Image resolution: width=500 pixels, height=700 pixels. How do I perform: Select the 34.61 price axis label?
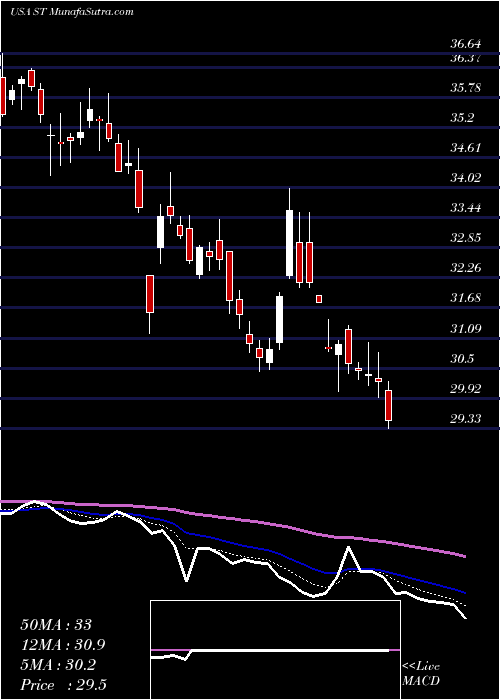465,148
